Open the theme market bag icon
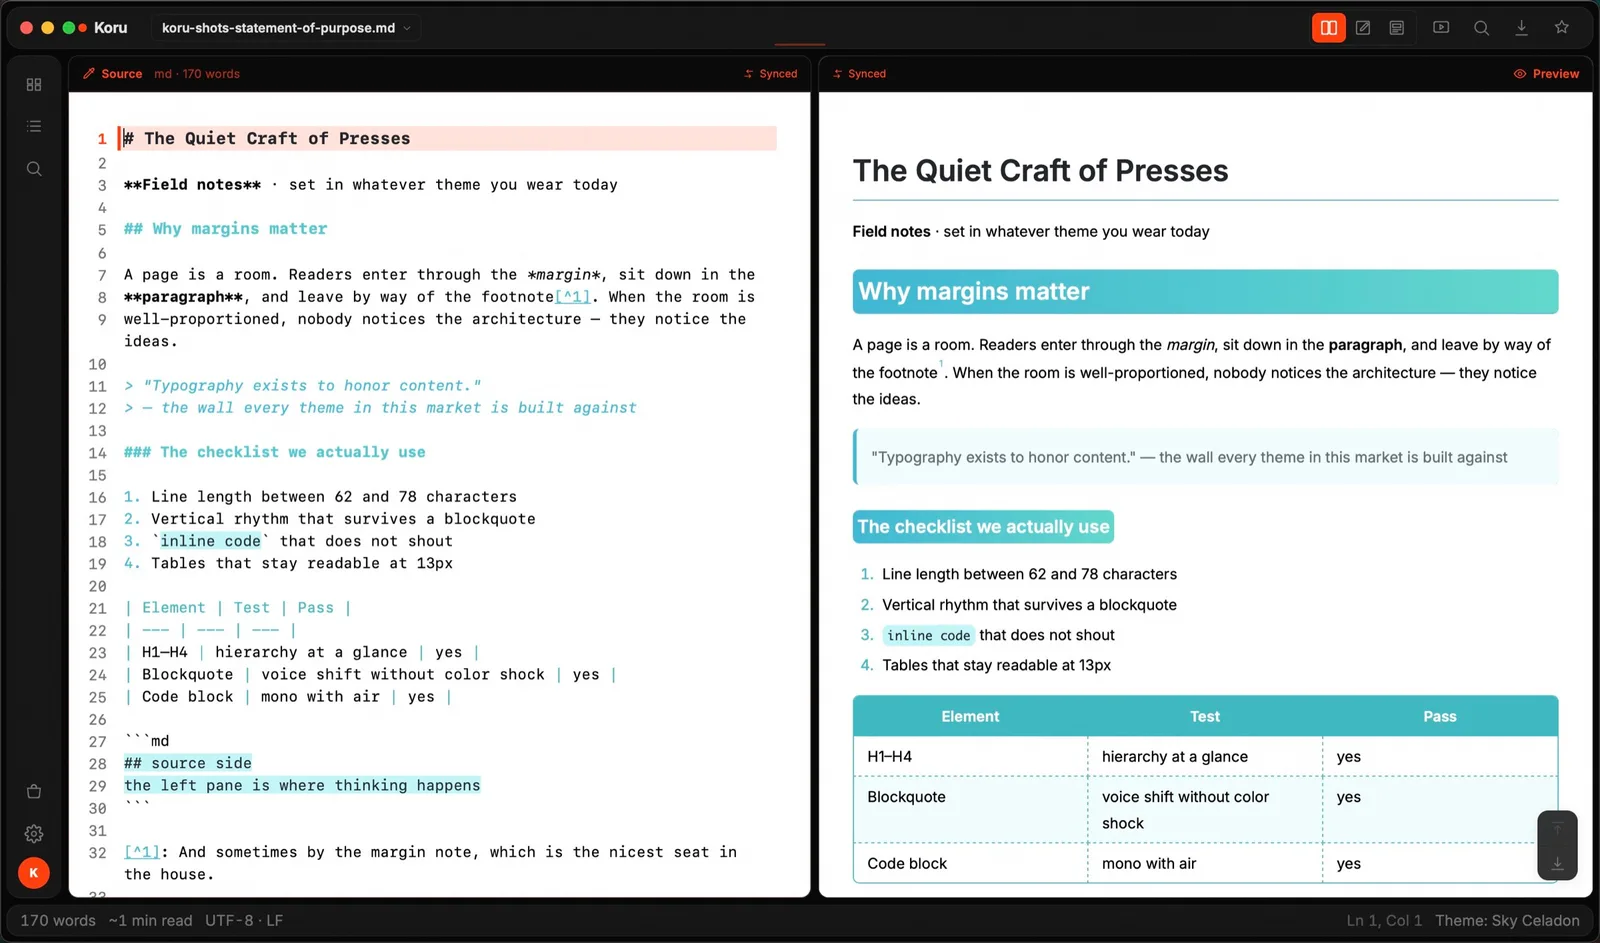Viewport: 1600px width, 943px height. (x=34, y=791)
